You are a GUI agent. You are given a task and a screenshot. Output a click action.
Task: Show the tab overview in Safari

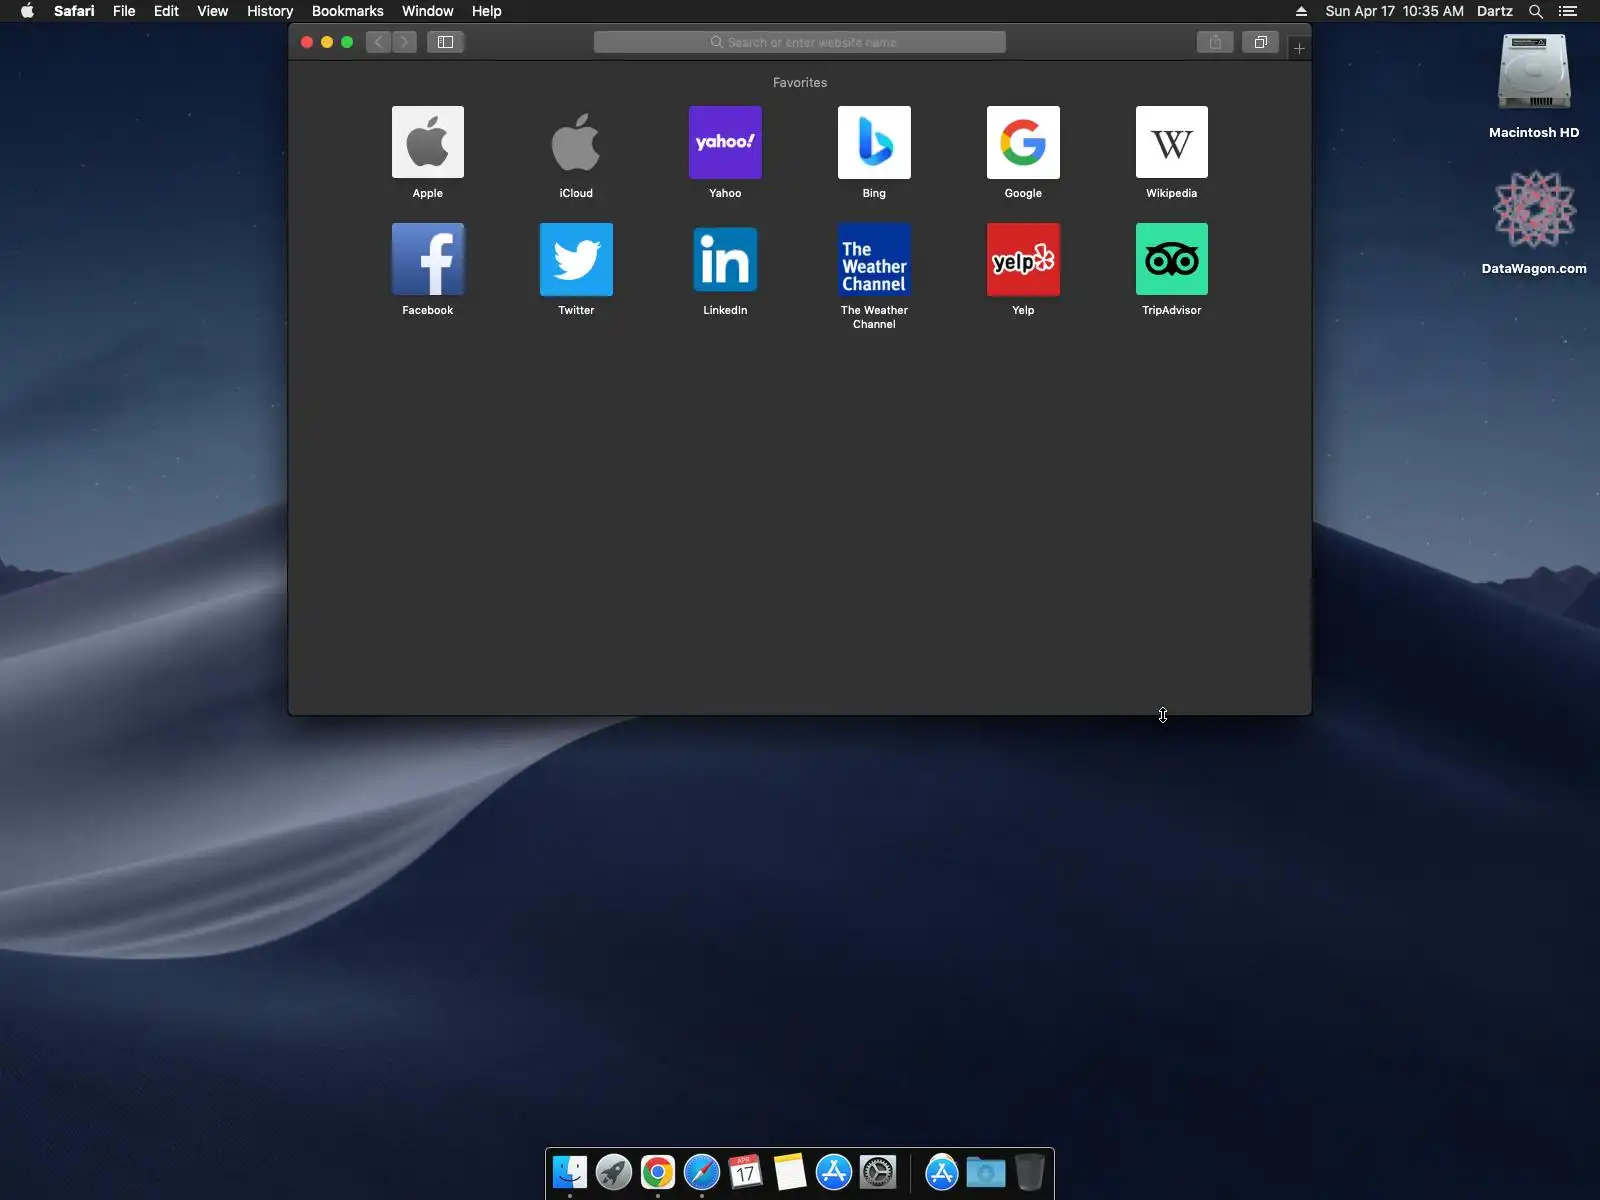1260,42
